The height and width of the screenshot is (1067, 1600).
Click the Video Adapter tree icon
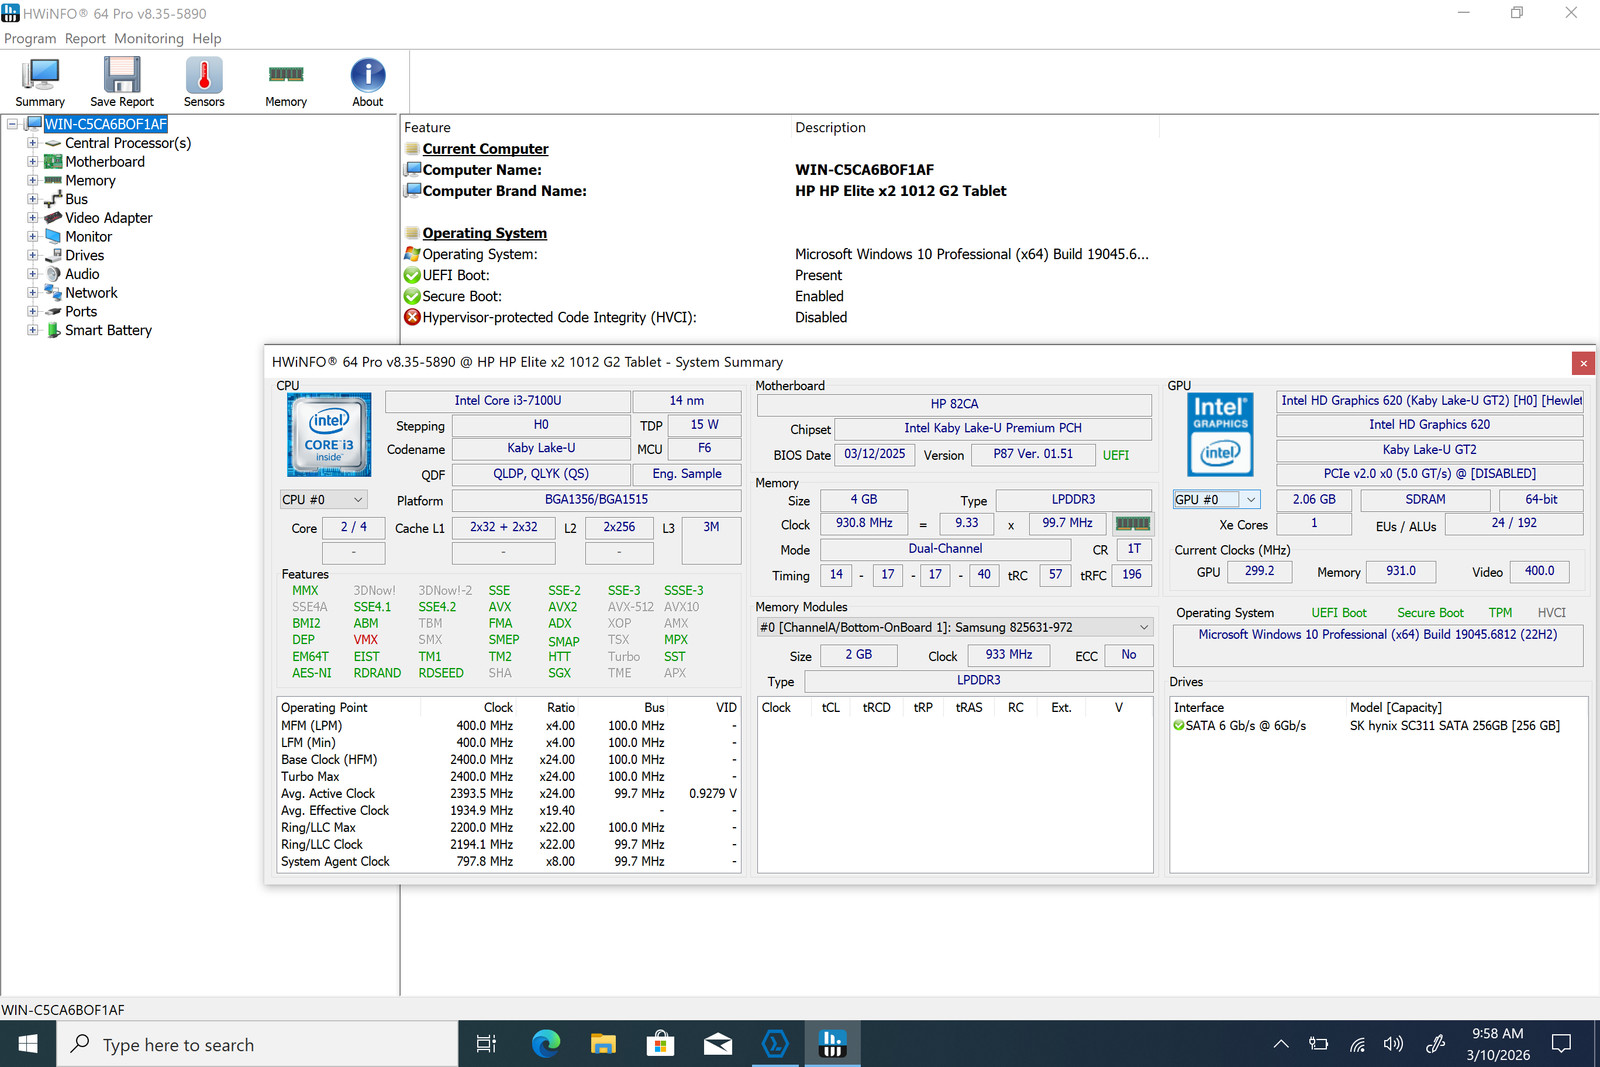click(53, 218)
